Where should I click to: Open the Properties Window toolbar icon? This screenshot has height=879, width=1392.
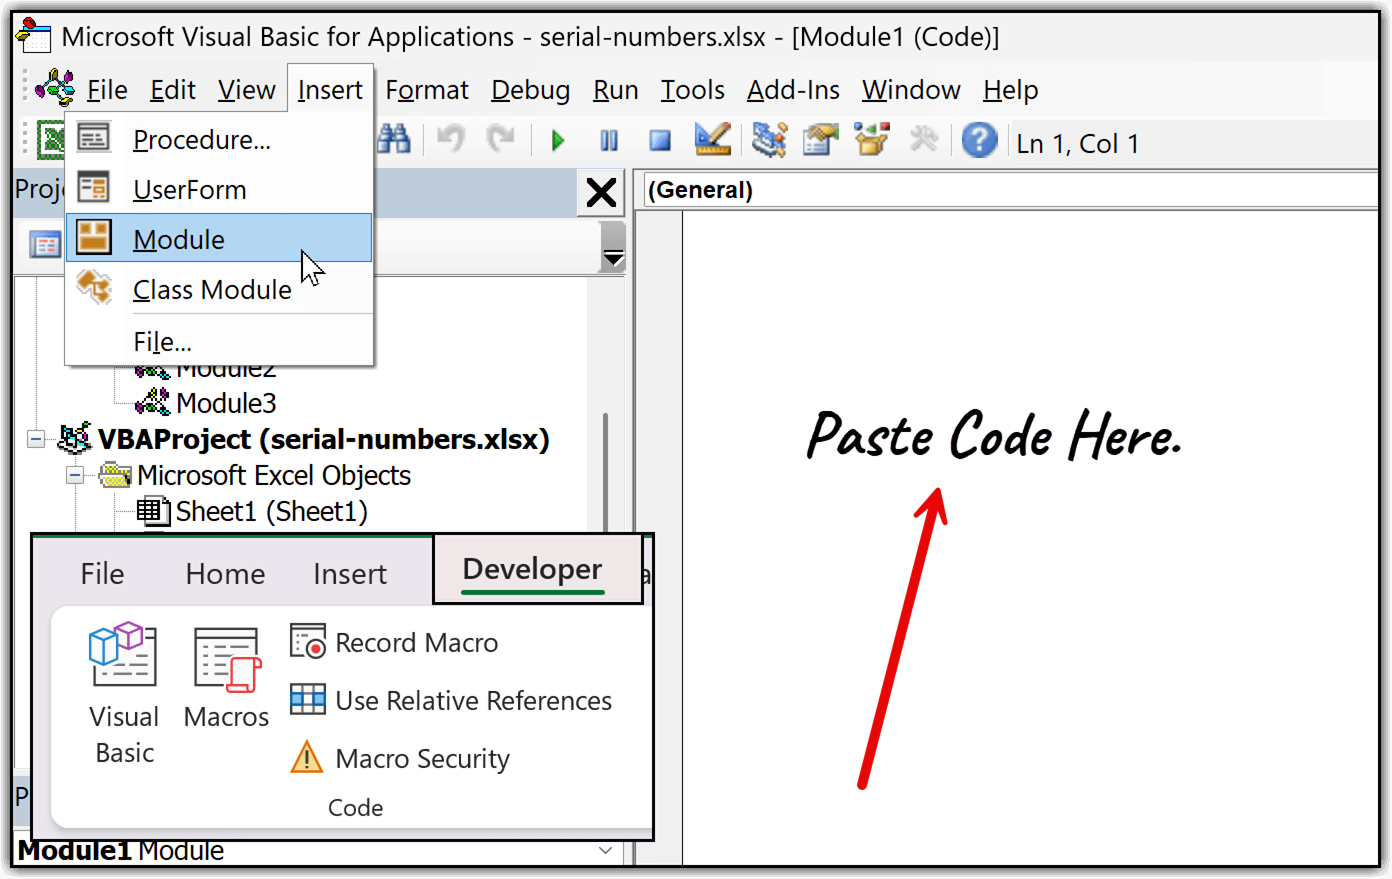point(820,140)
